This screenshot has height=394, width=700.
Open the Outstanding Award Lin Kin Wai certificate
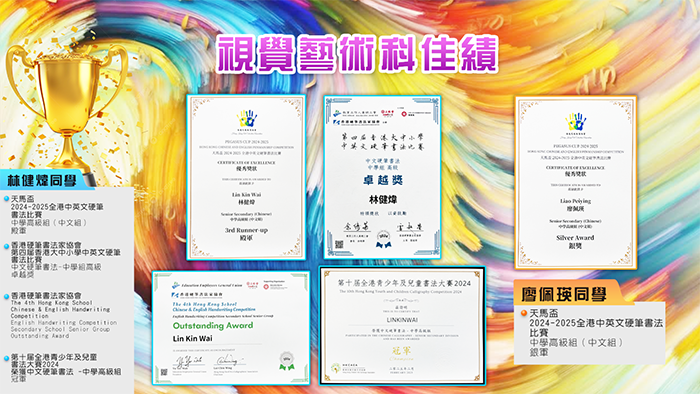click(231, 328)
